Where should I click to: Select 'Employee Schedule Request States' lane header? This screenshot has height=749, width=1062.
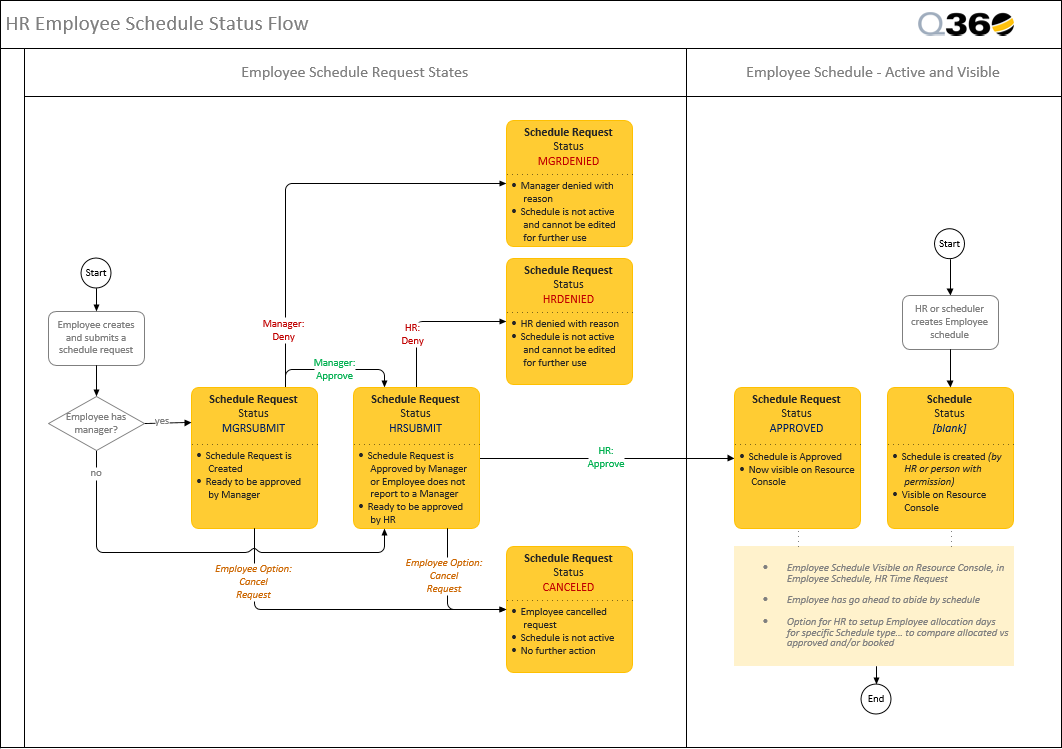(x=355, y=73)
